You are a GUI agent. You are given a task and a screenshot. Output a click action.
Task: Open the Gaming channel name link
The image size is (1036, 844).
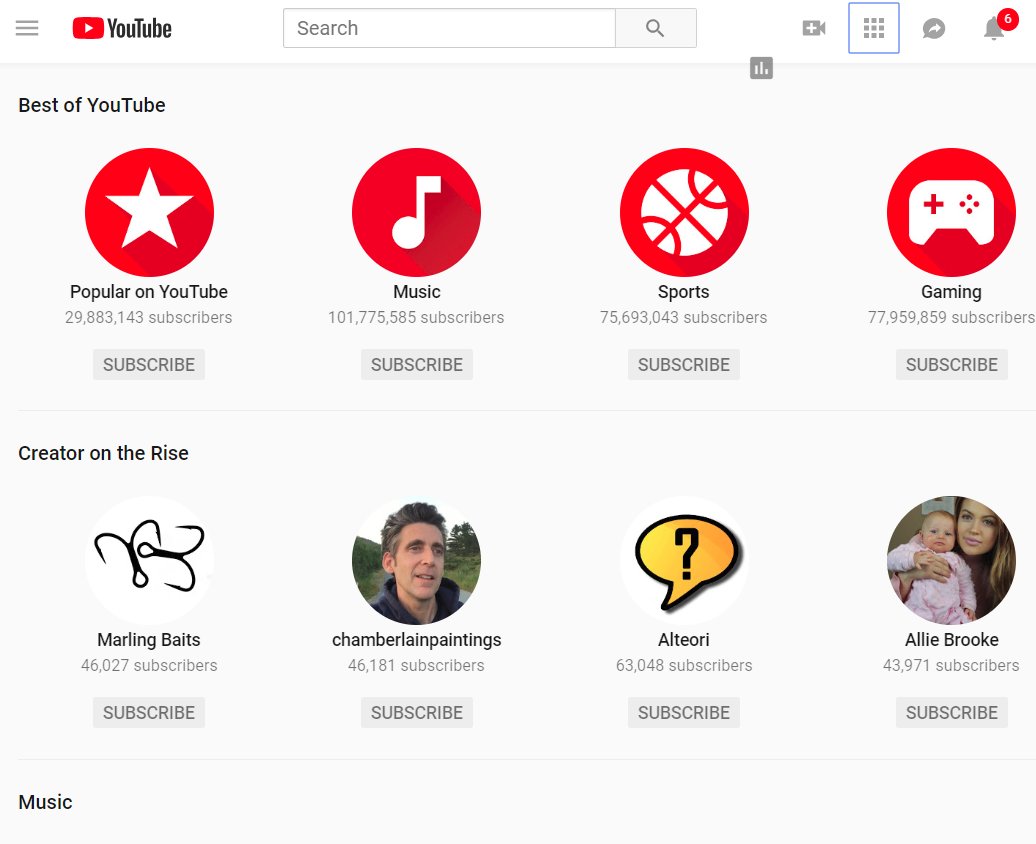point(951,291)
